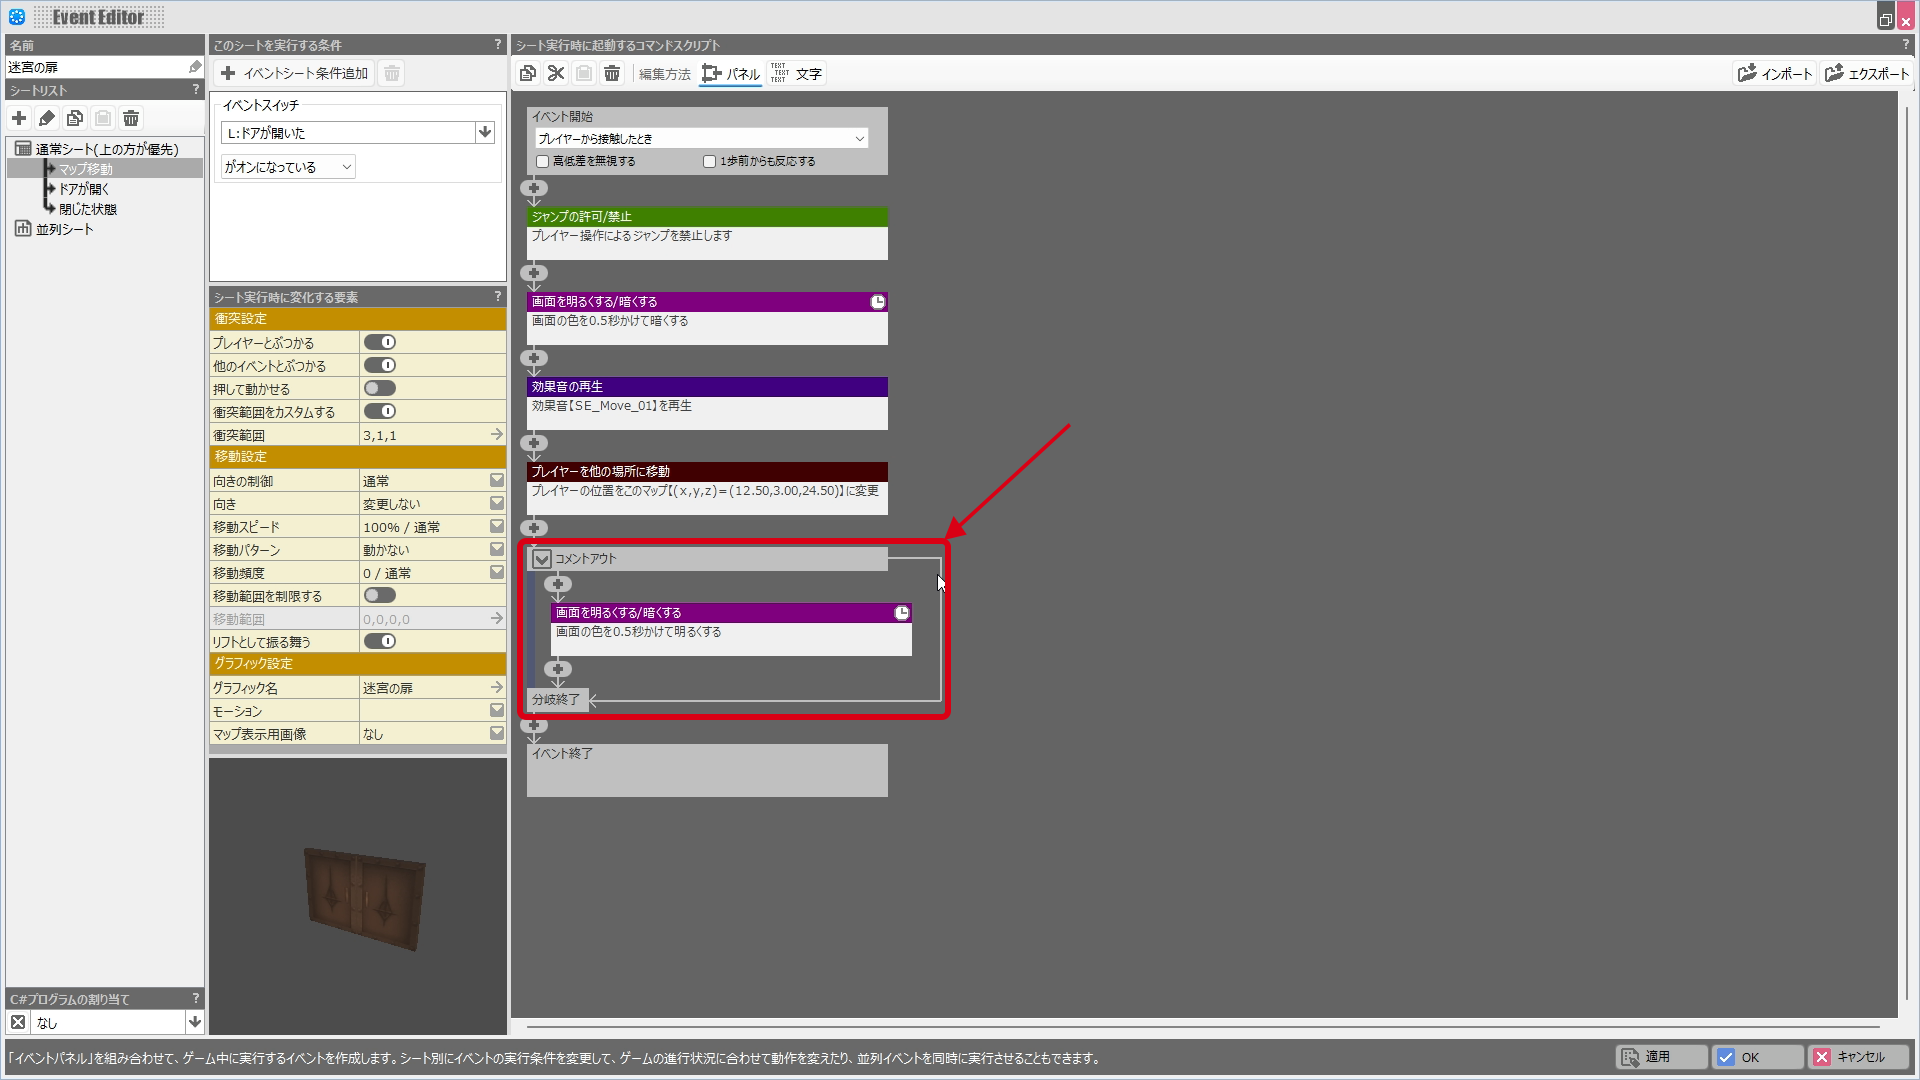Select the 閉じた状態 sheet
1920x1080 pixels.
pos(88,209)
